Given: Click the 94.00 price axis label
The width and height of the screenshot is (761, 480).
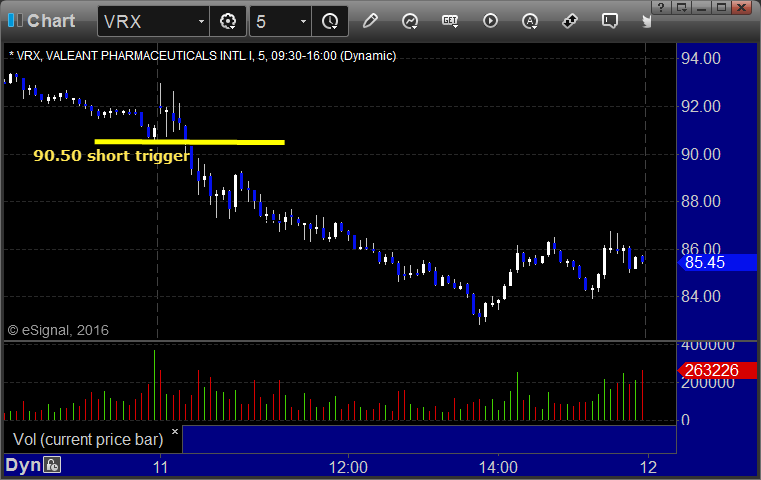Looking at the screenshot, I should click(701, 59).
